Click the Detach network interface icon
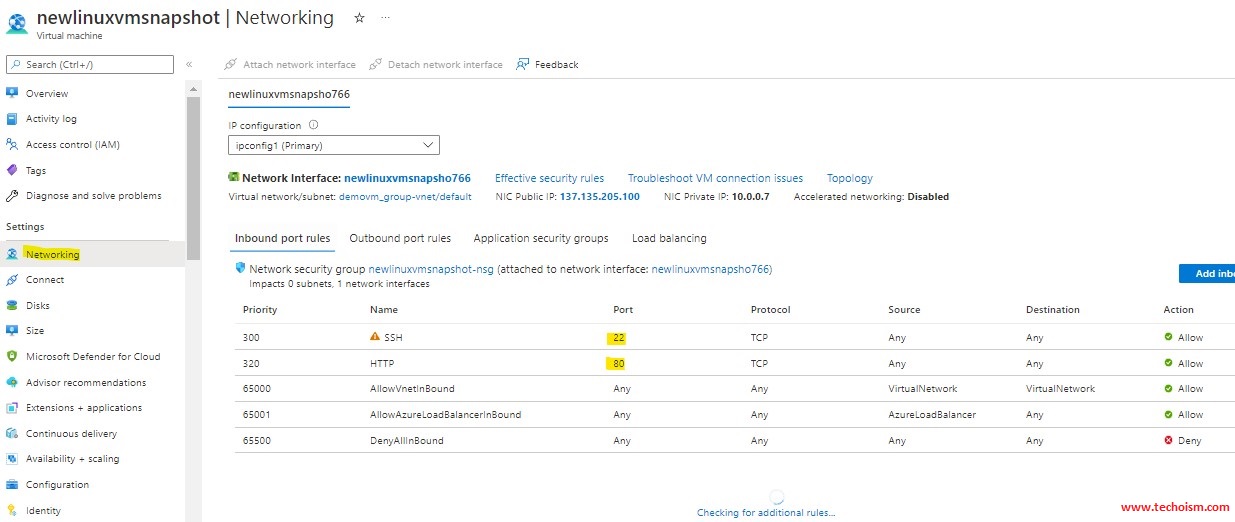 376,64
